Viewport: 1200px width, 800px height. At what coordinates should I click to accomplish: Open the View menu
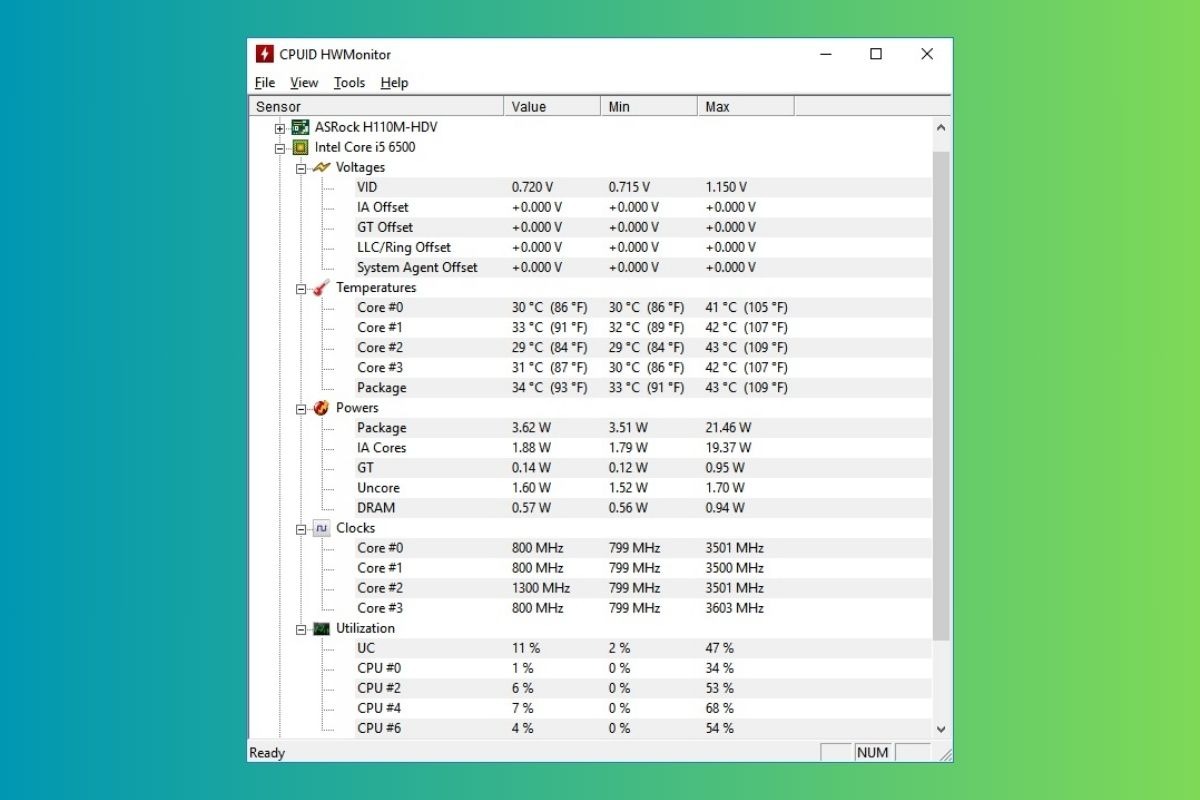pos(304,83)
